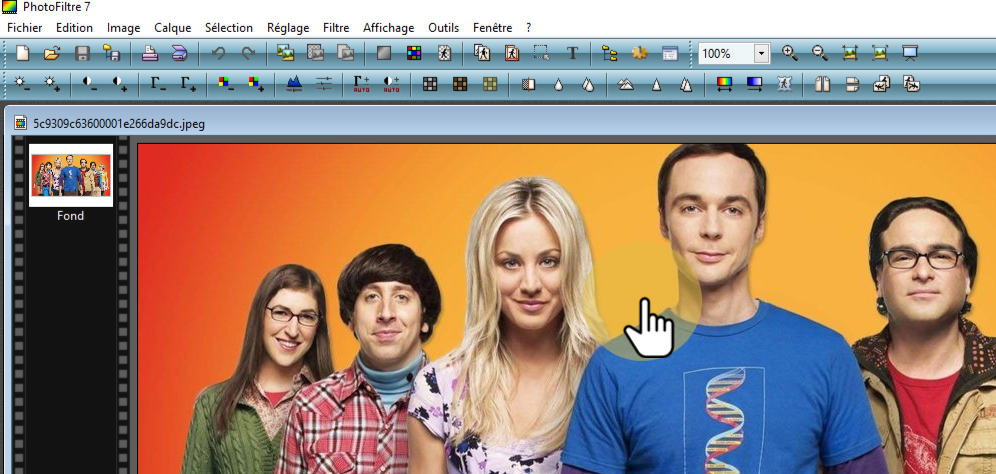996x474 pixels.
Task: Show the selection with dashed rectangle icon
Action: (x=541, y=53)
